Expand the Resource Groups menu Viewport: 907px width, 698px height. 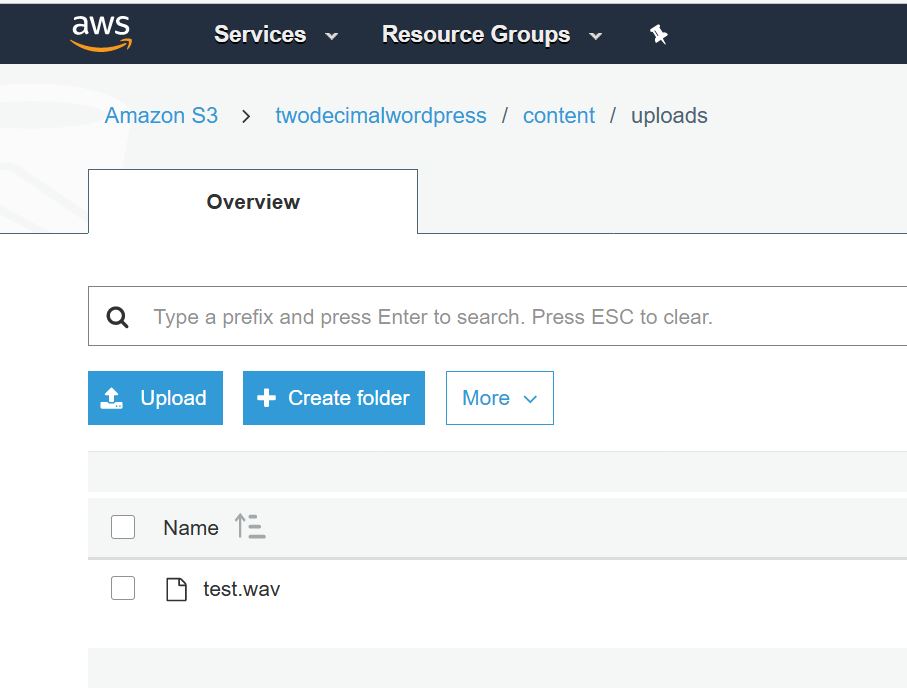point(492,35)
